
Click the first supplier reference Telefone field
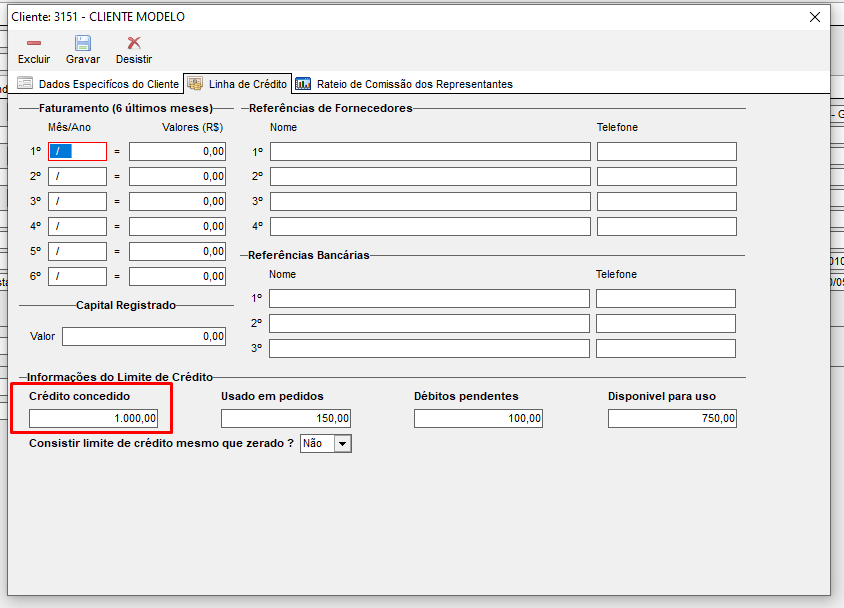click(x=666, y=151)
